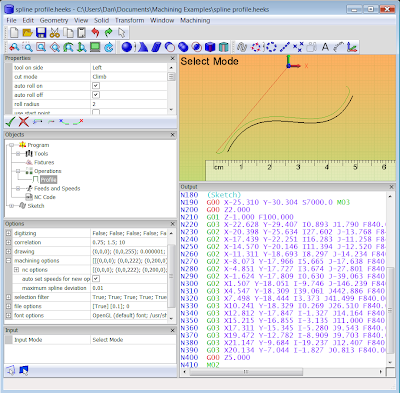The width and height of the screenshot is (400, 393).
Task: Expand the Sketch tree node
Action: (11, 206)
